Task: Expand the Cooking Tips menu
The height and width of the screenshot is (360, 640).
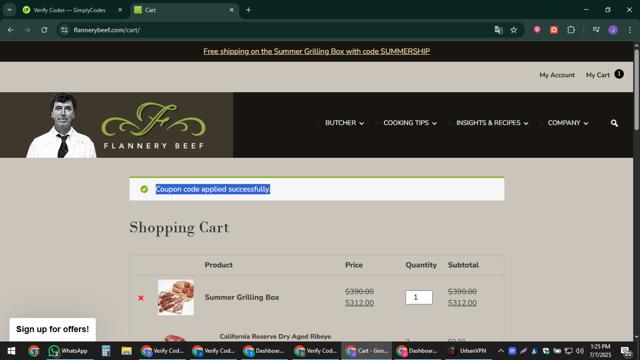Action: point(410,123)
